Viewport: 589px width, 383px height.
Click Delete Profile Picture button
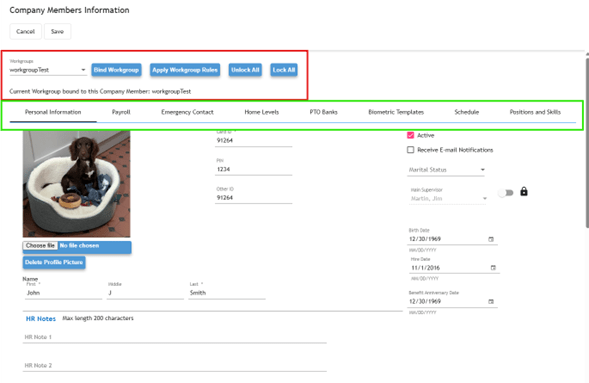tap(54, 262)
